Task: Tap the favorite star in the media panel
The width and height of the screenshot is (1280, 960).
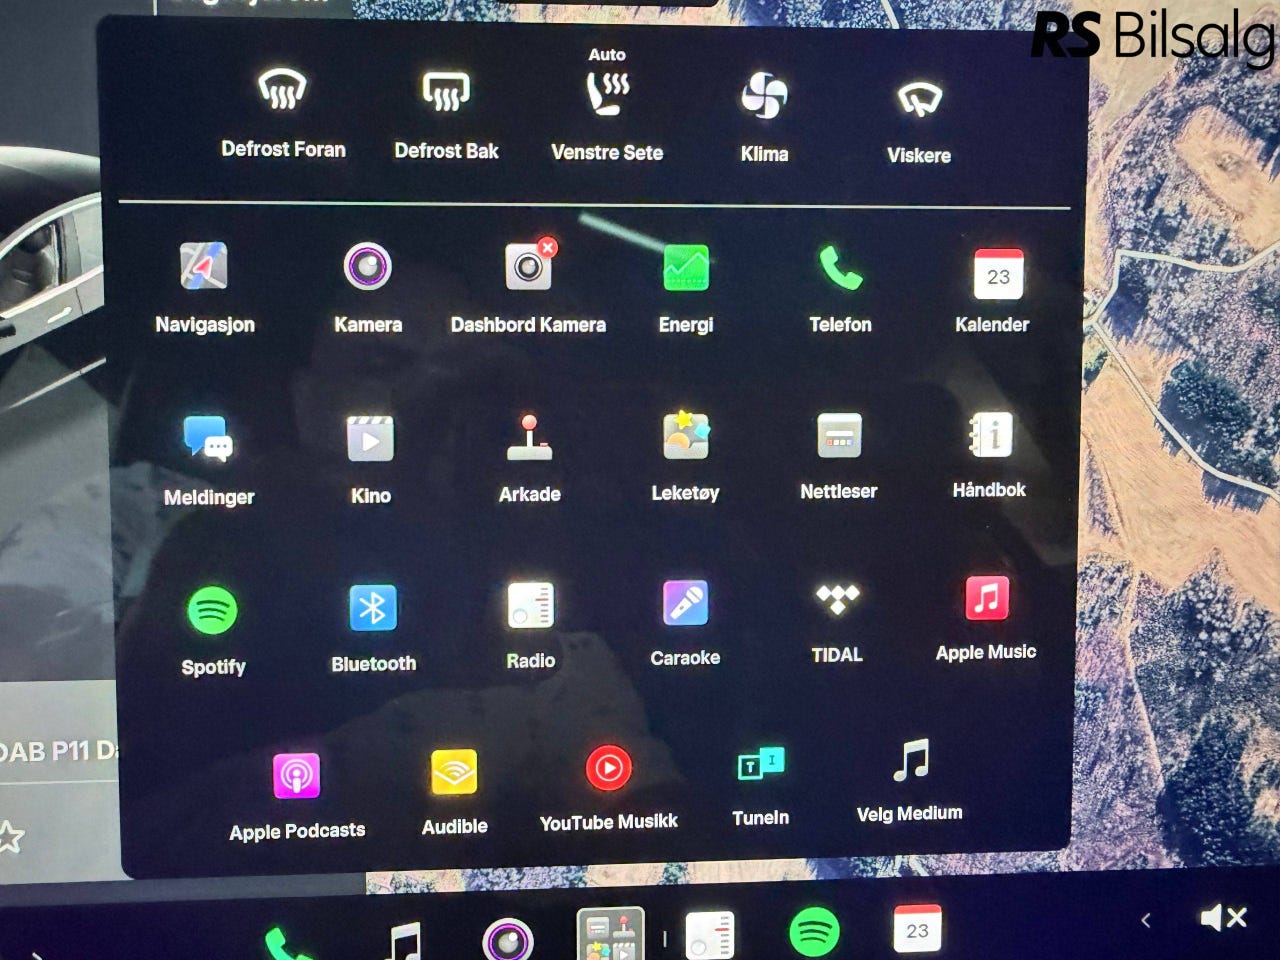Action: pos(9,836)
